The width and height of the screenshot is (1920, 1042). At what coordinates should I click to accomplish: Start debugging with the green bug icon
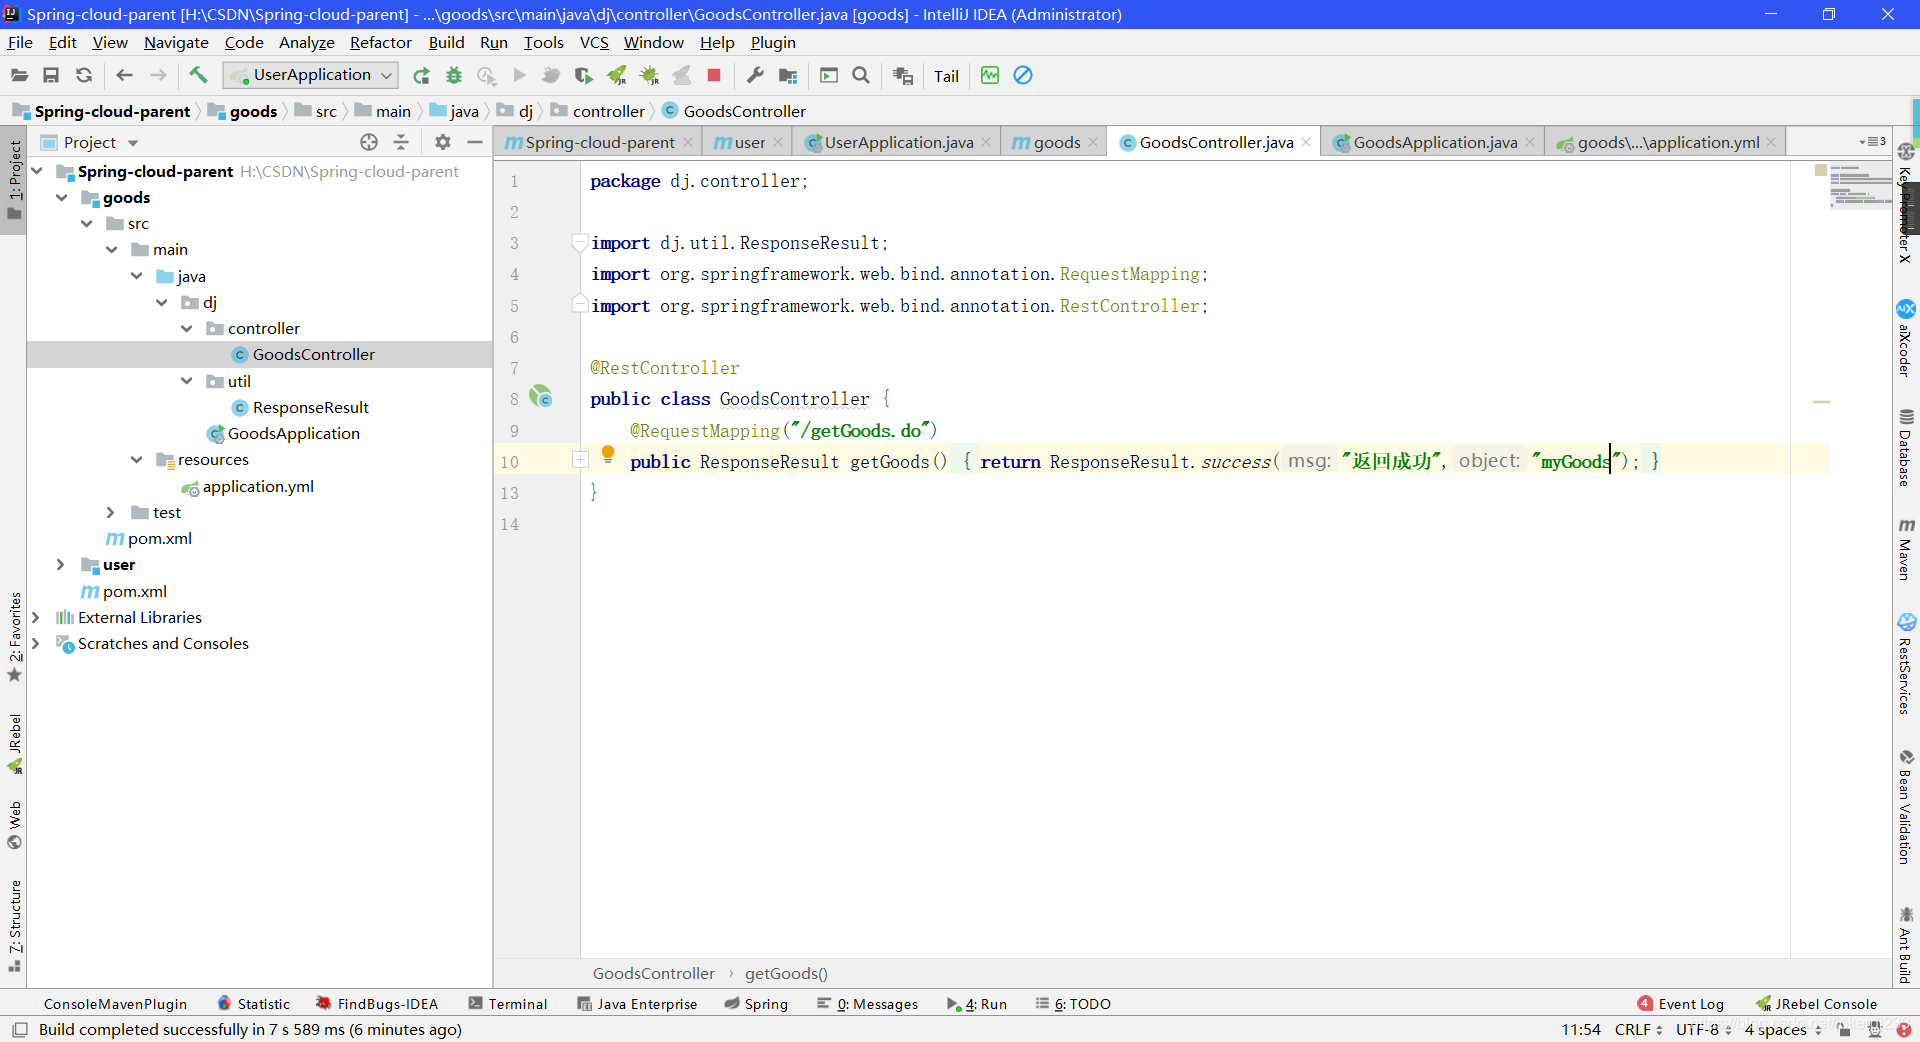pos(454,75)
